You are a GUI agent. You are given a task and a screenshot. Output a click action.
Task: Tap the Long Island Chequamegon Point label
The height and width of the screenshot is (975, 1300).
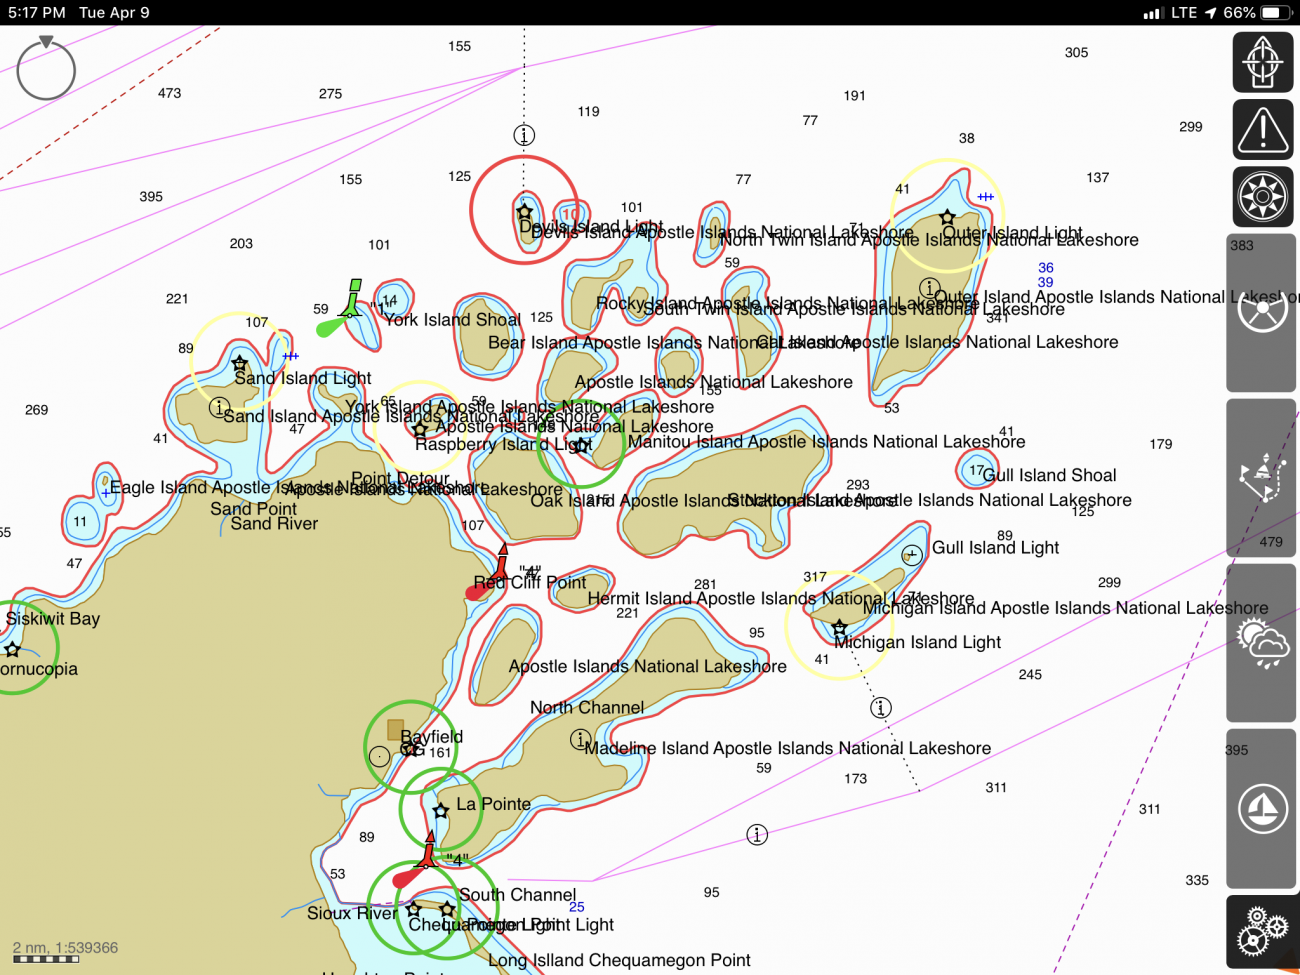coord(619,960)
